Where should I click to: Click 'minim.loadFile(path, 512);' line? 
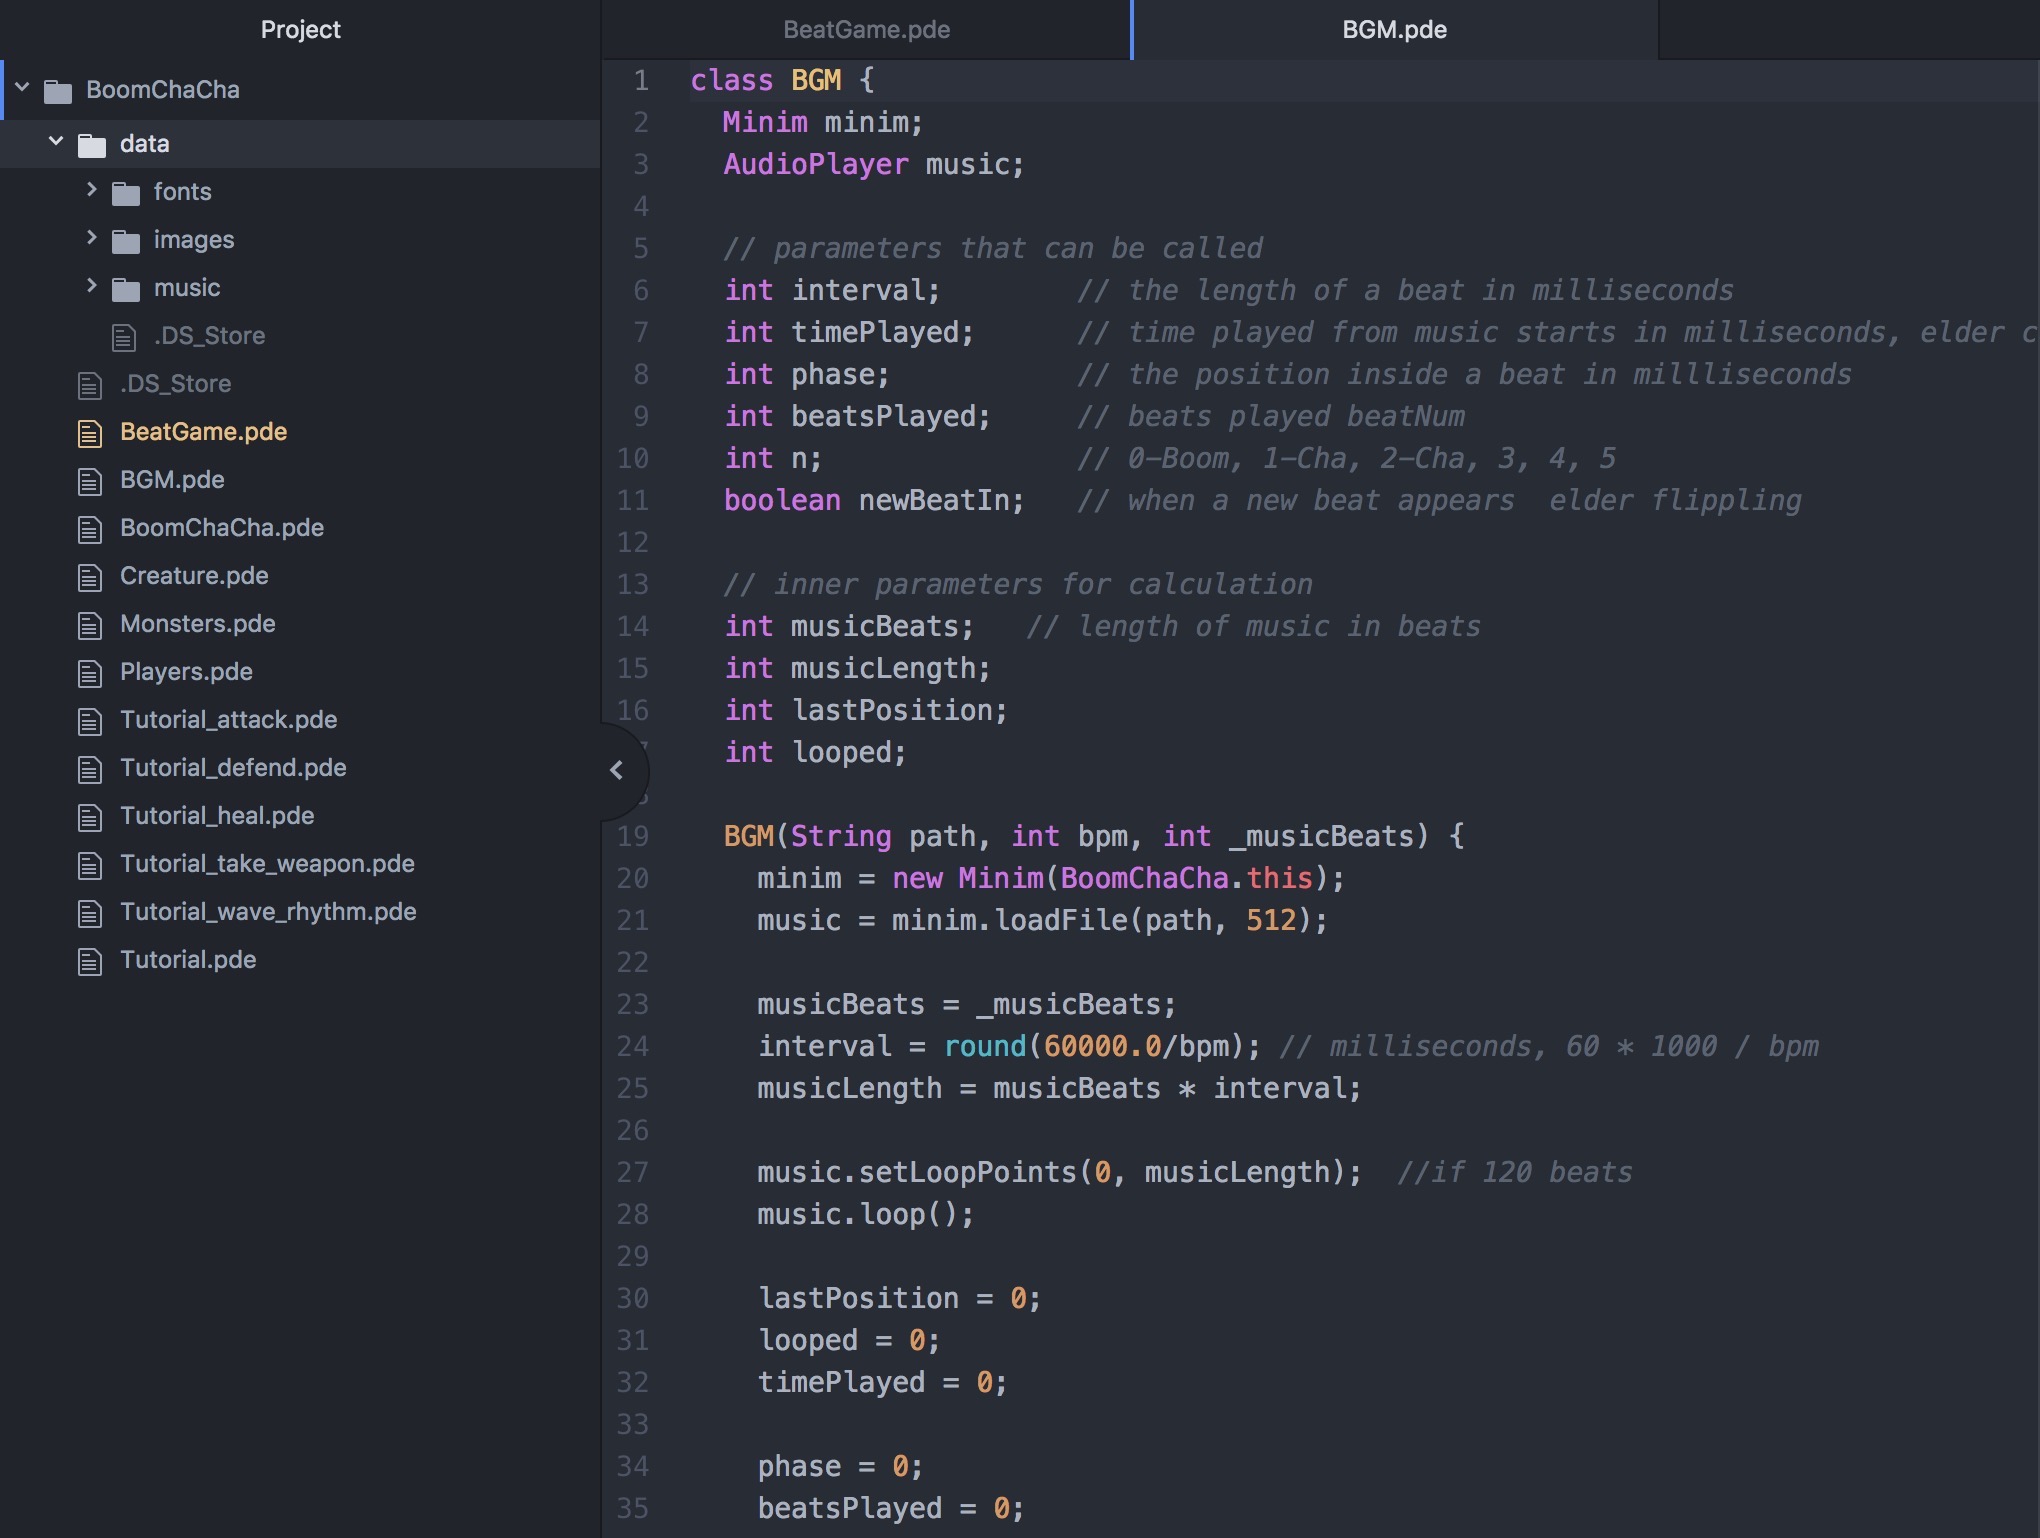pos(1109,920)
